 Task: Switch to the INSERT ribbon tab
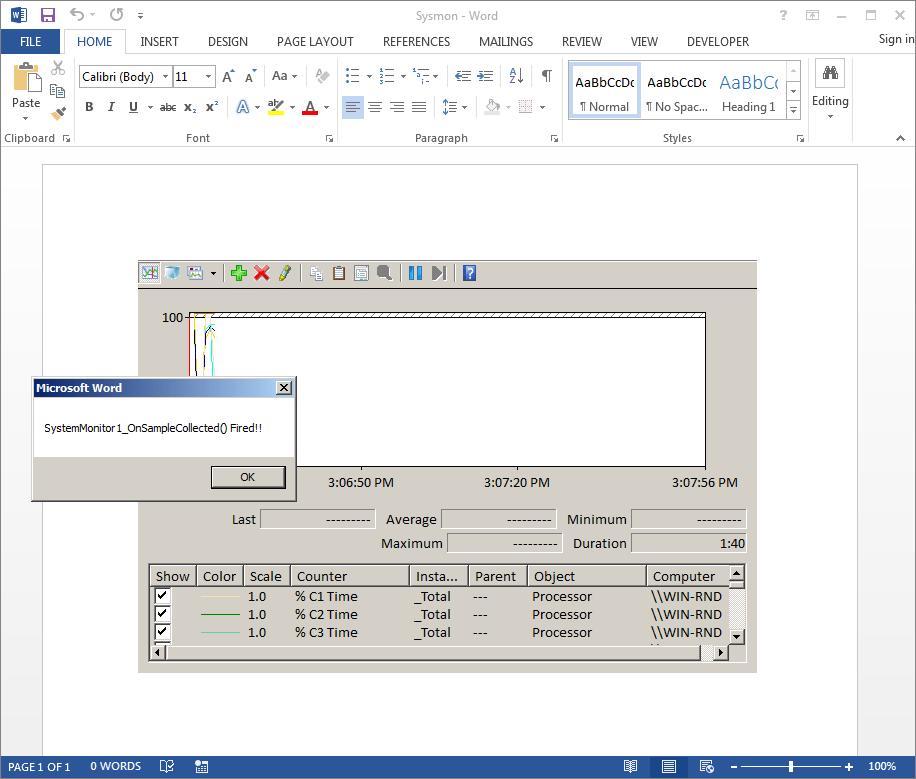(x=159, y=41)
